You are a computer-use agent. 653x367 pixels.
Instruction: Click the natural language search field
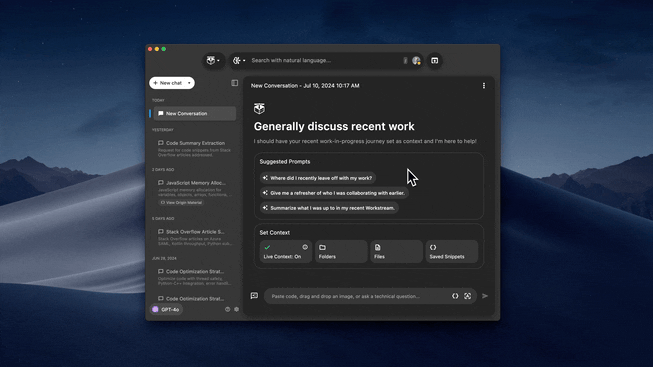click(325, 60)
